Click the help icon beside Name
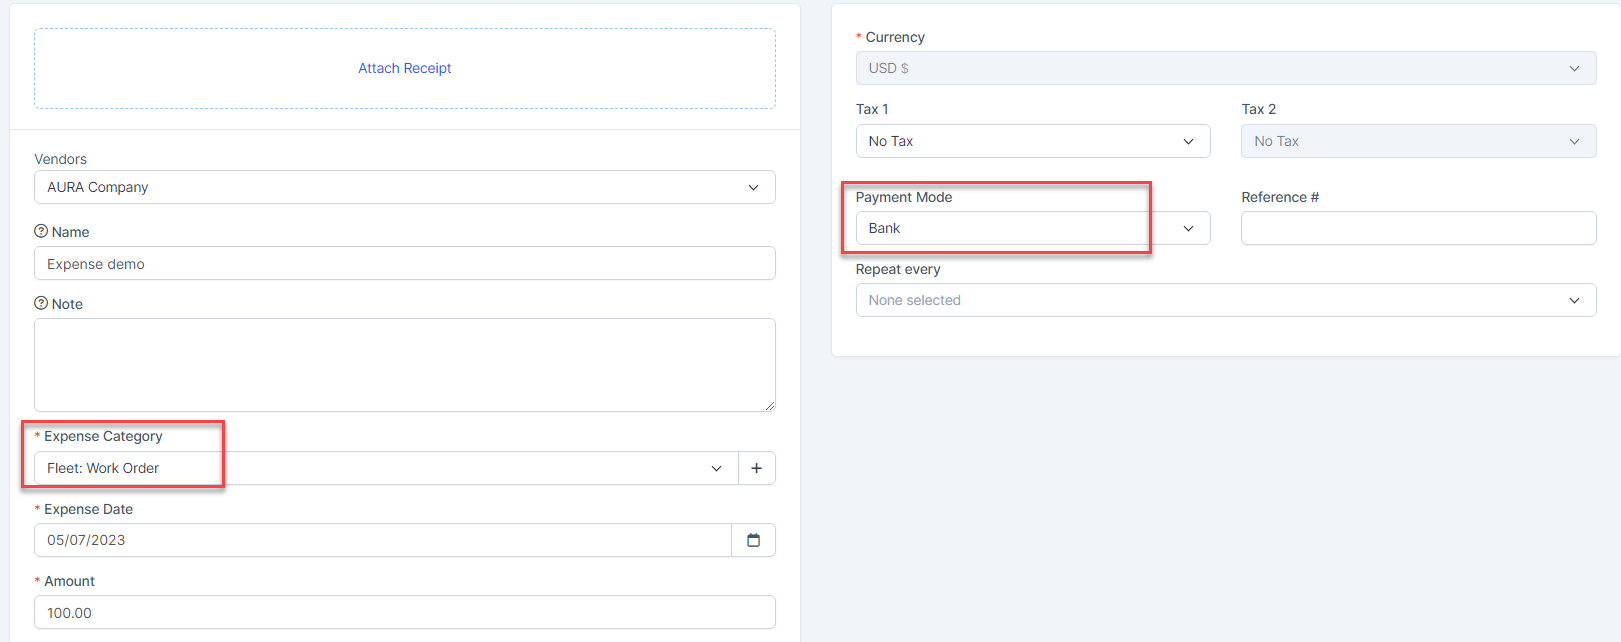Viewport: 1621px width, 642px height. pos(41,231)
